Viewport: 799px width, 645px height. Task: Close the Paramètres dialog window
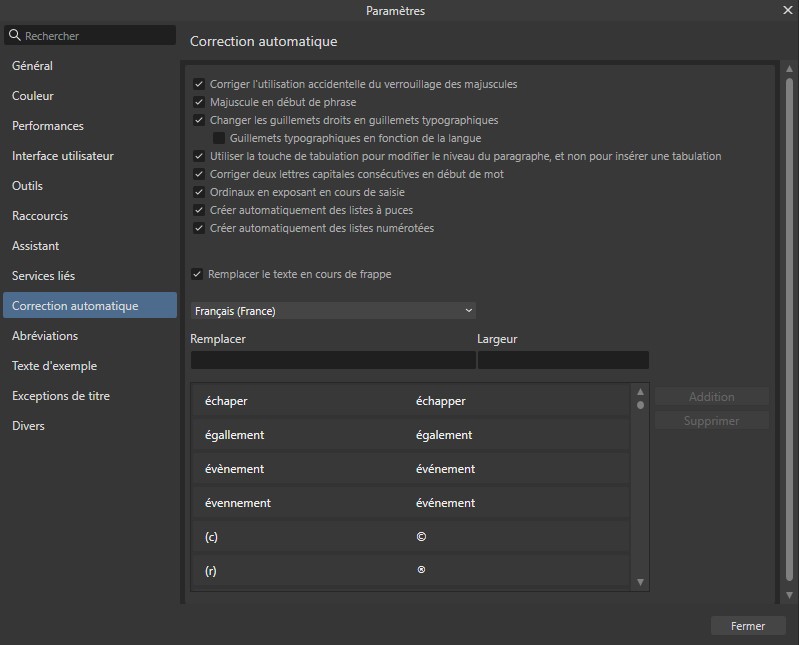787,11
